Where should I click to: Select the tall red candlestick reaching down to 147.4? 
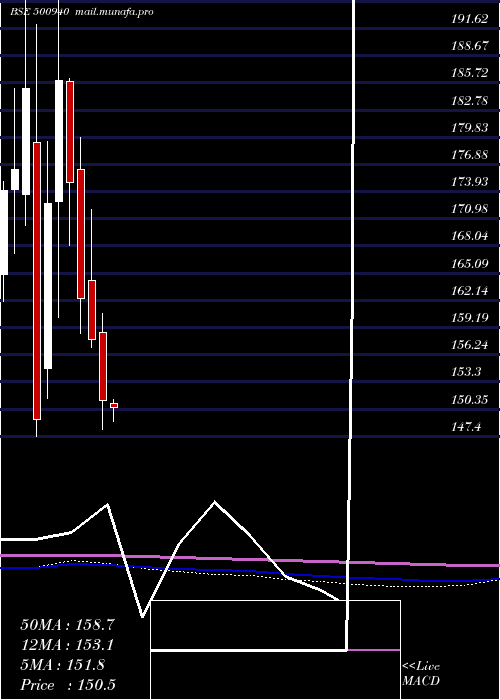pyautogui.click(x=37, y=281)
